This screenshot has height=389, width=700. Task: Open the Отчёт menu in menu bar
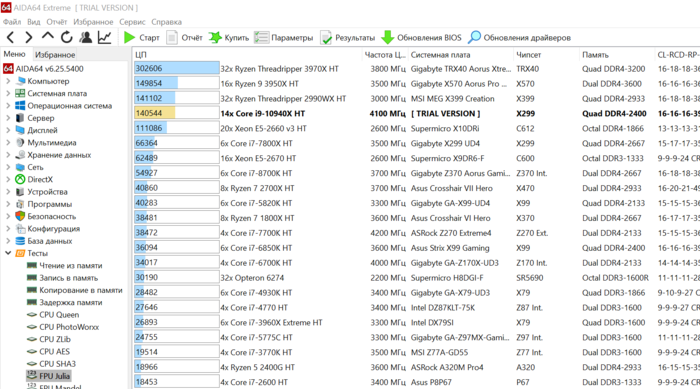click(57, 22)
